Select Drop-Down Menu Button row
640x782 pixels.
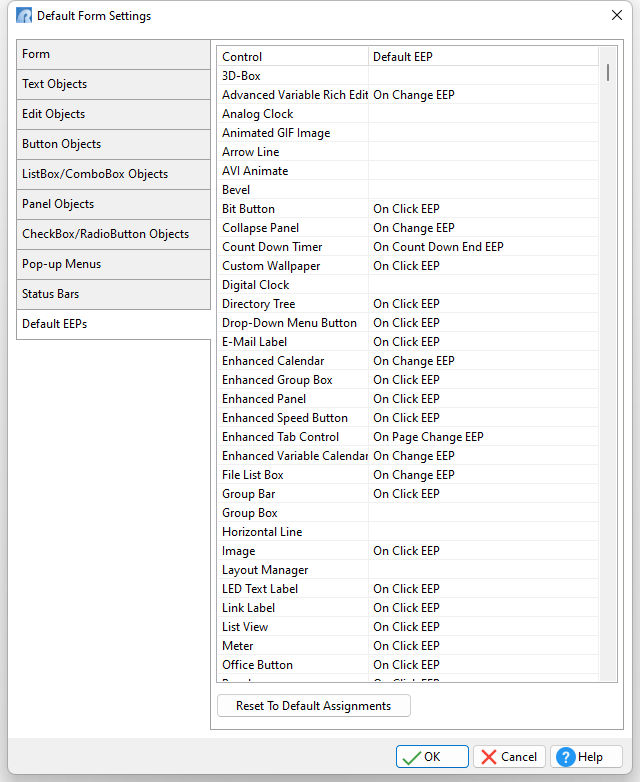[408, 323]
